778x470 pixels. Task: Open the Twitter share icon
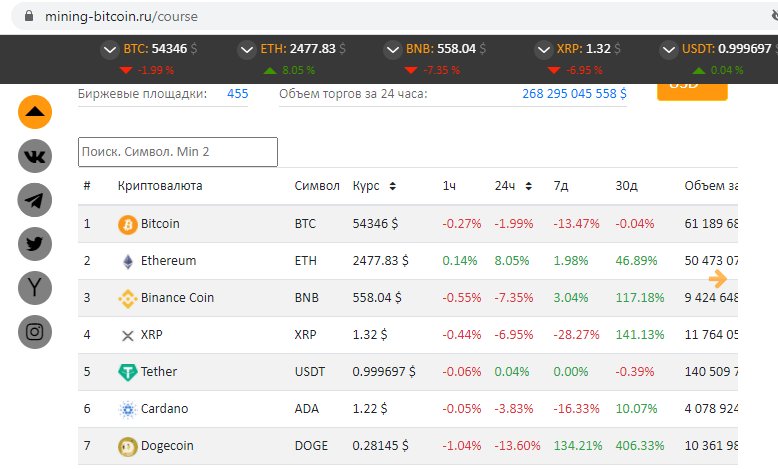(x=35, y=244)
